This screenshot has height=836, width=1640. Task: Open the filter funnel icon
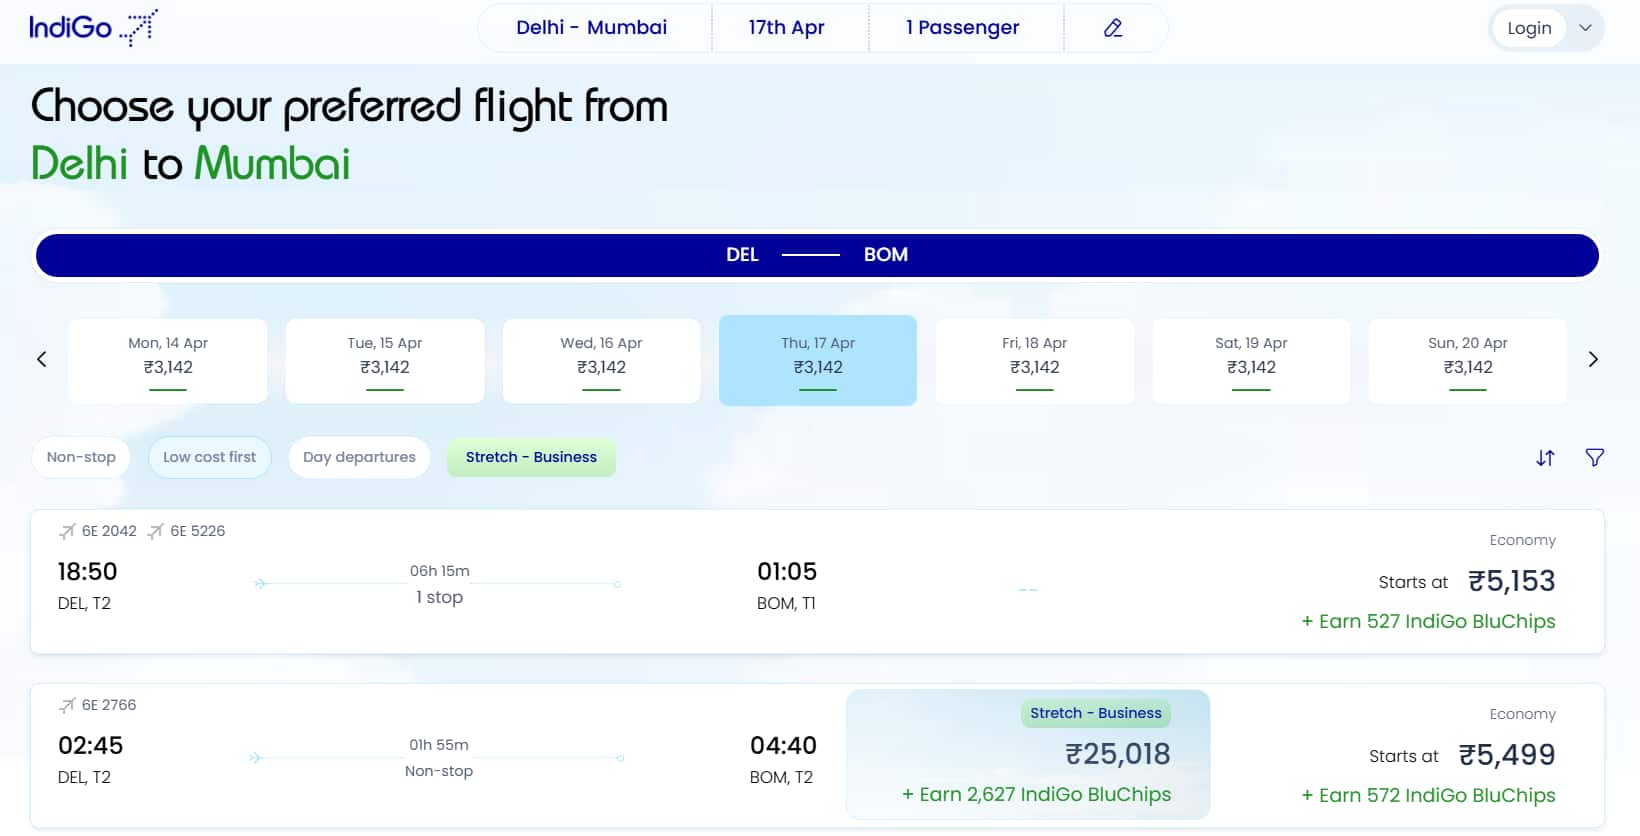click(x=1595, y=457)
